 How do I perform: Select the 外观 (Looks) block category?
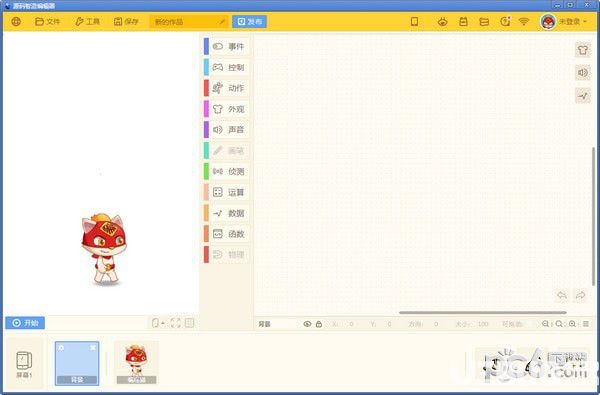(x=227, y=109)
